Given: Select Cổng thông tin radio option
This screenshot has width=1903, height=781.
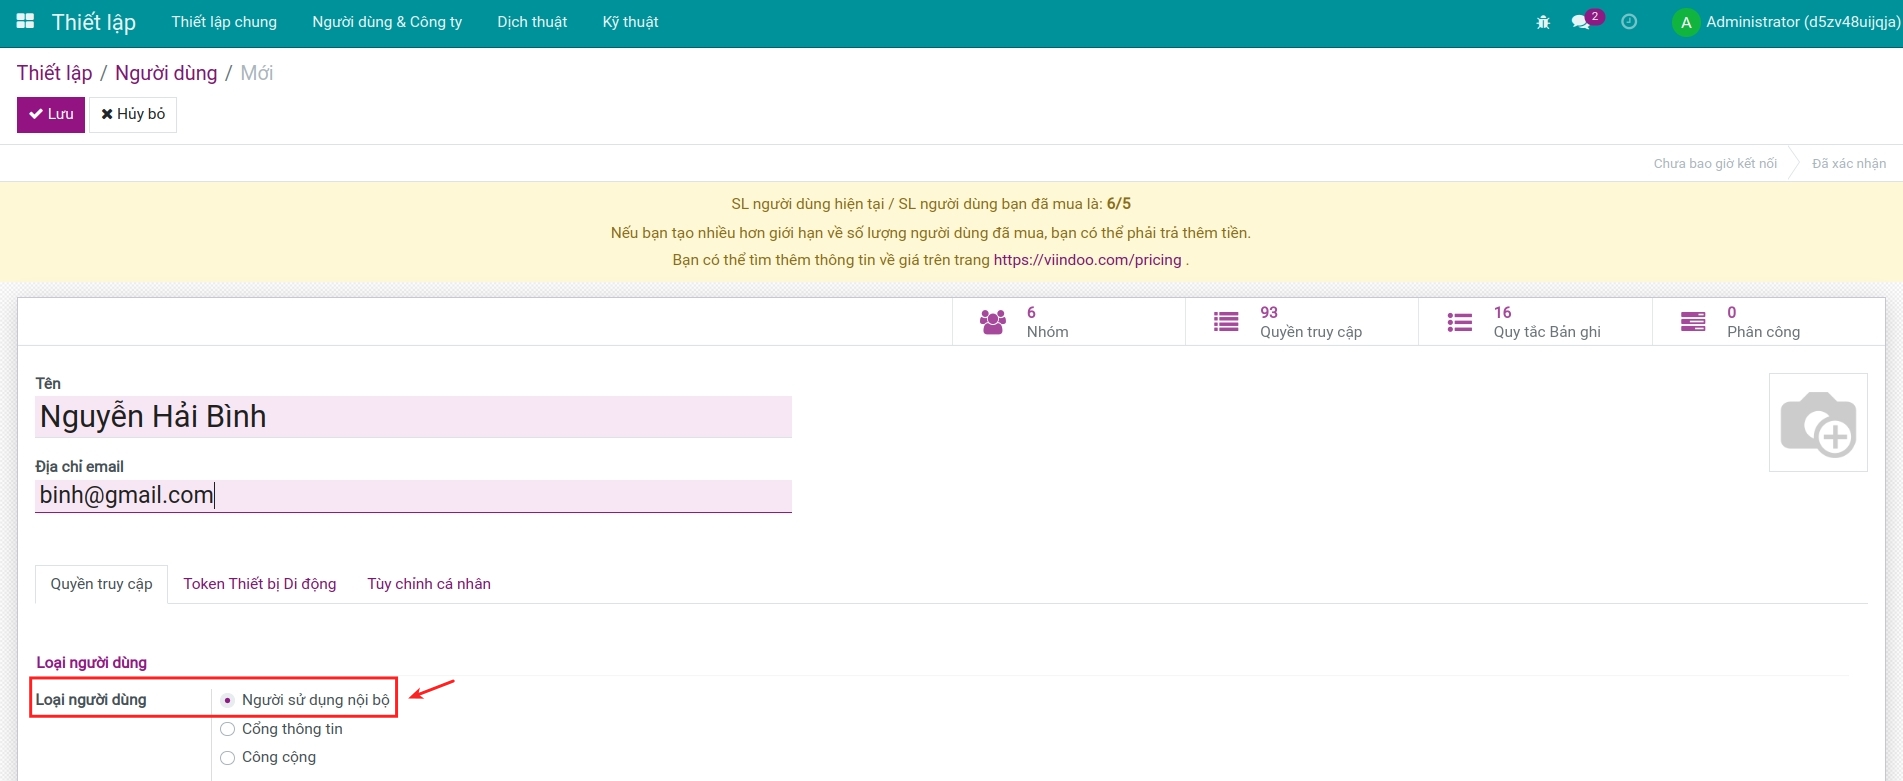Looking at the screenshot, I should coord(227,729).
